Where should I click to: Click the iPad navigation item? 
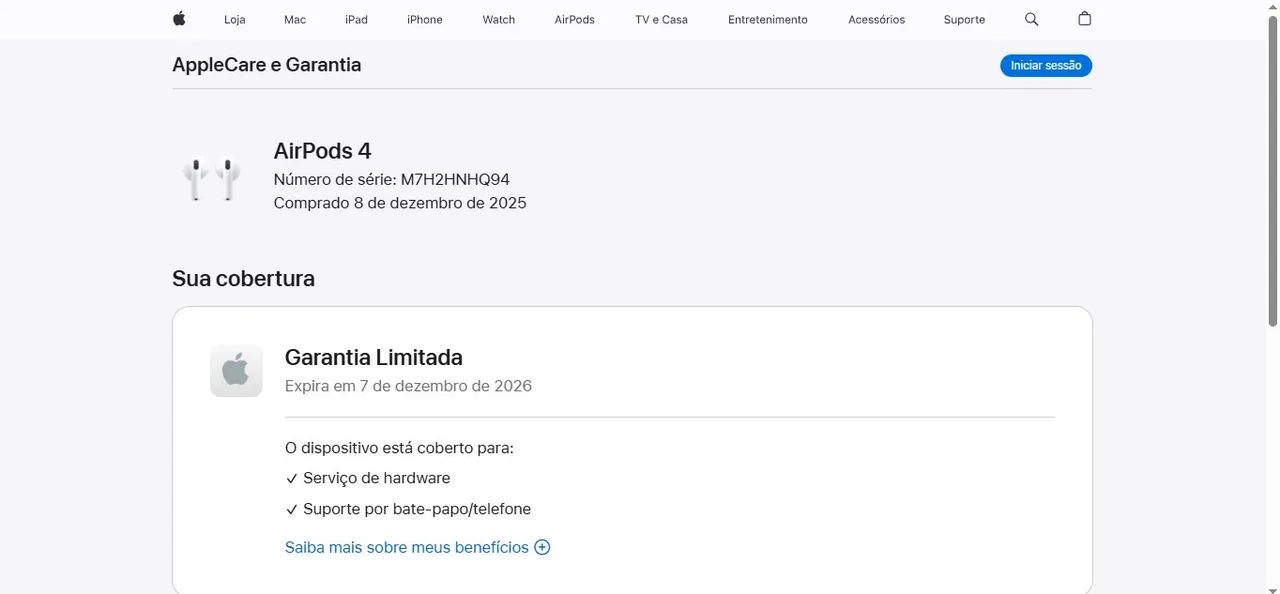[x=356, y=19]
